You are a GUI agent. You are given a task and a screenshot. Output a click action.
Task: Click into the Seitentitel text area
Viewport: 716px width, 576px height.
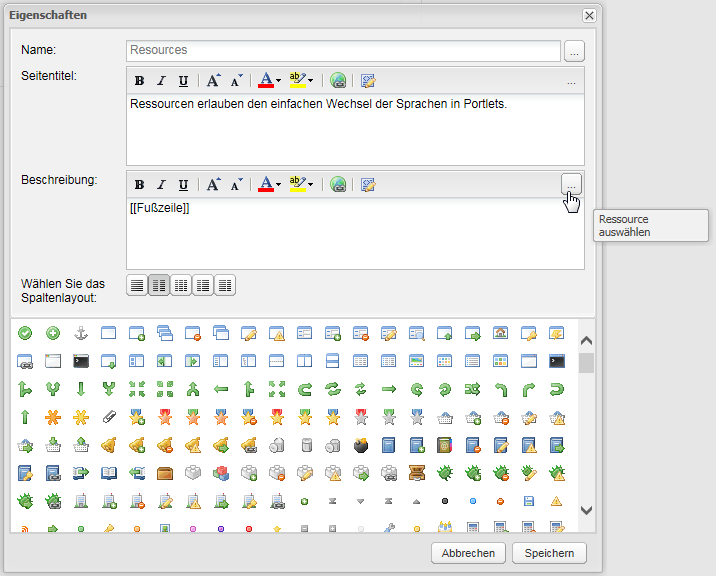tap(355, 129)
